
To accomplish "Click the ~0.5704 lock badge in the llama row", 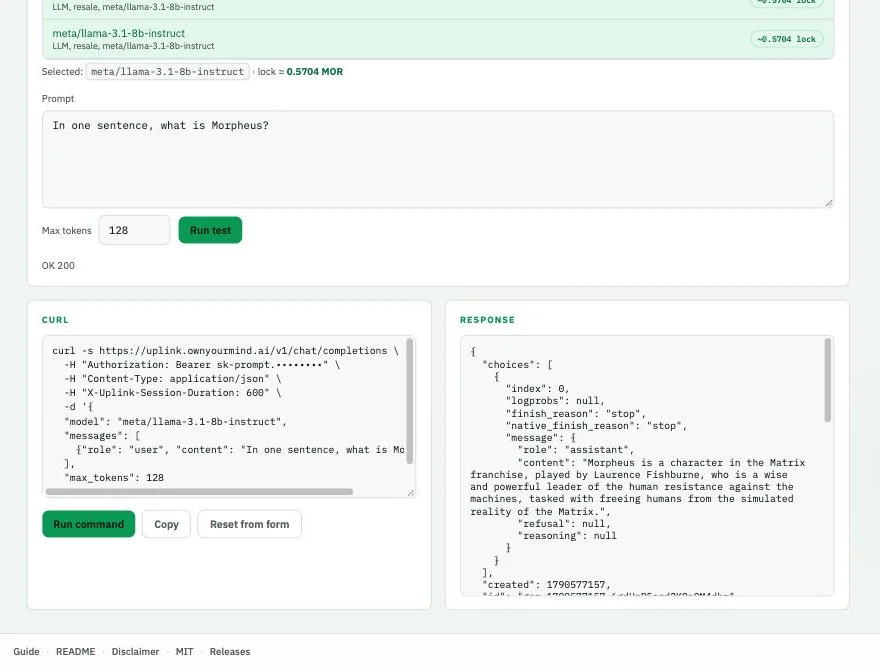I will (x=786, y=39).
